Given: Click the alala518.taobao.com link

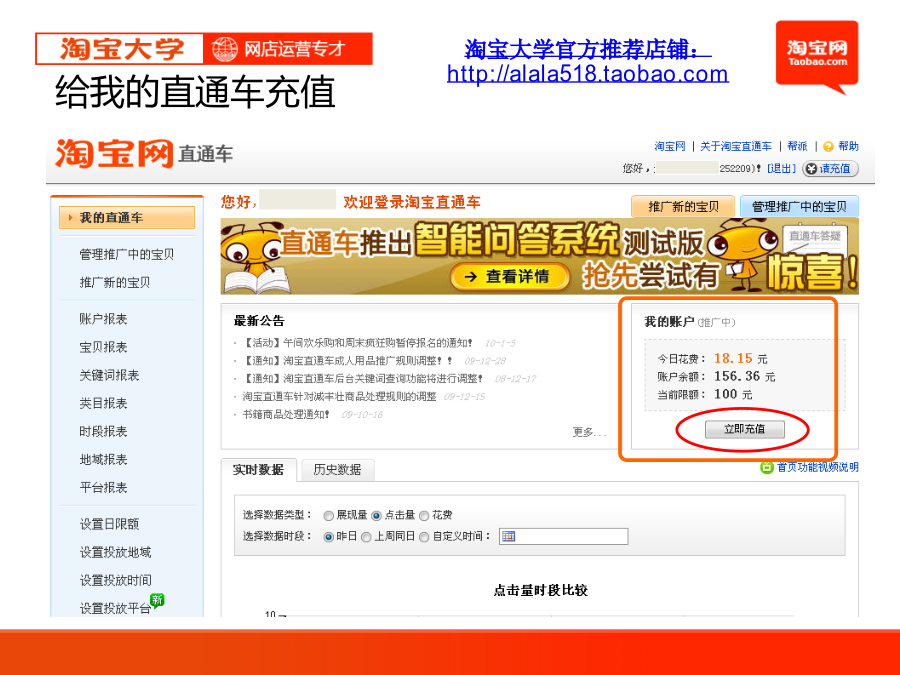Looking at the screenshot, I should [588, 73].
